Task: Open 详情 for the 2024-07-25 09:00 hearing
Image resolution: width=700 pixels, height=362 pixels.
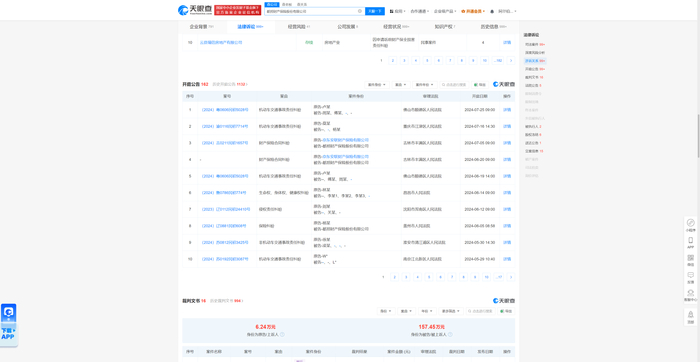Action: click(507, 110)
